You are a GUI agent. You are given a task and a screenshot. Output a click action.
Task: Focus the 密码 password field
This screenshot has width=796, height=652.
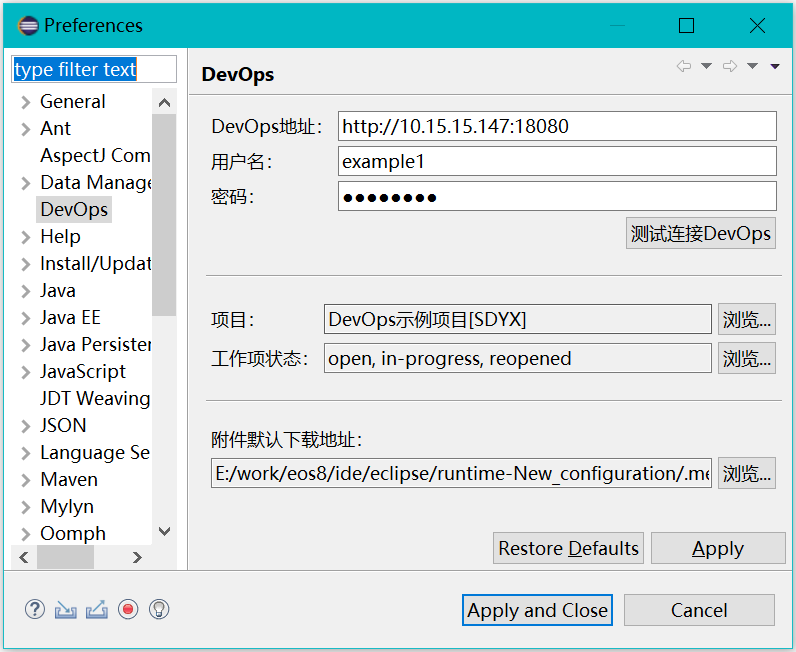tap(557, 196)
